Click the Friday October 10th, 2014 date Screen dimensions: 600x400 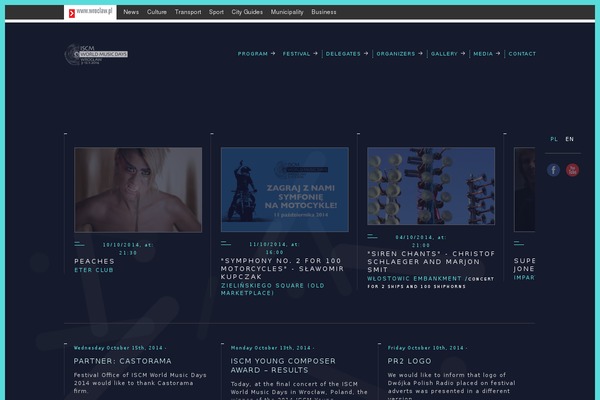click(x=426, y=348)
